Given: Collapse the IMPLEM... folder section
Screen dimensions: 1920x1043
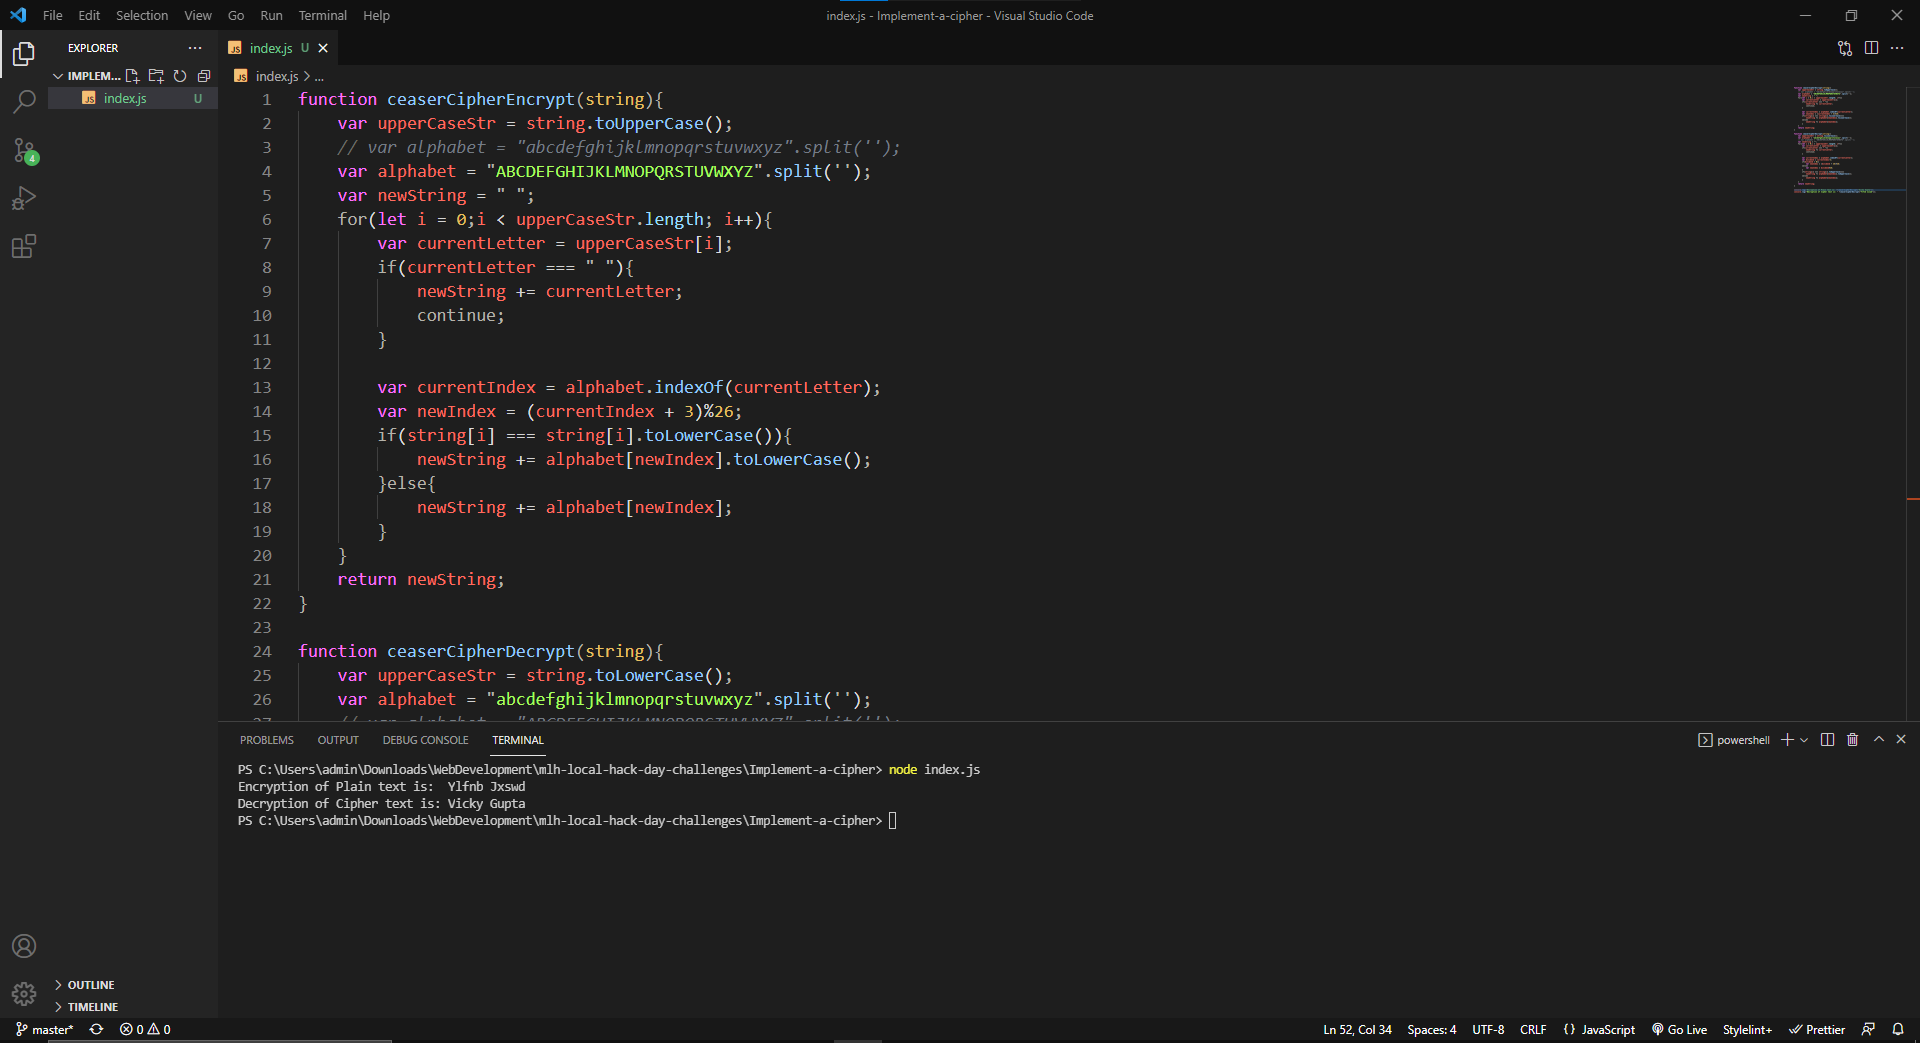Looking at the screenshot, I should (87, 76).
